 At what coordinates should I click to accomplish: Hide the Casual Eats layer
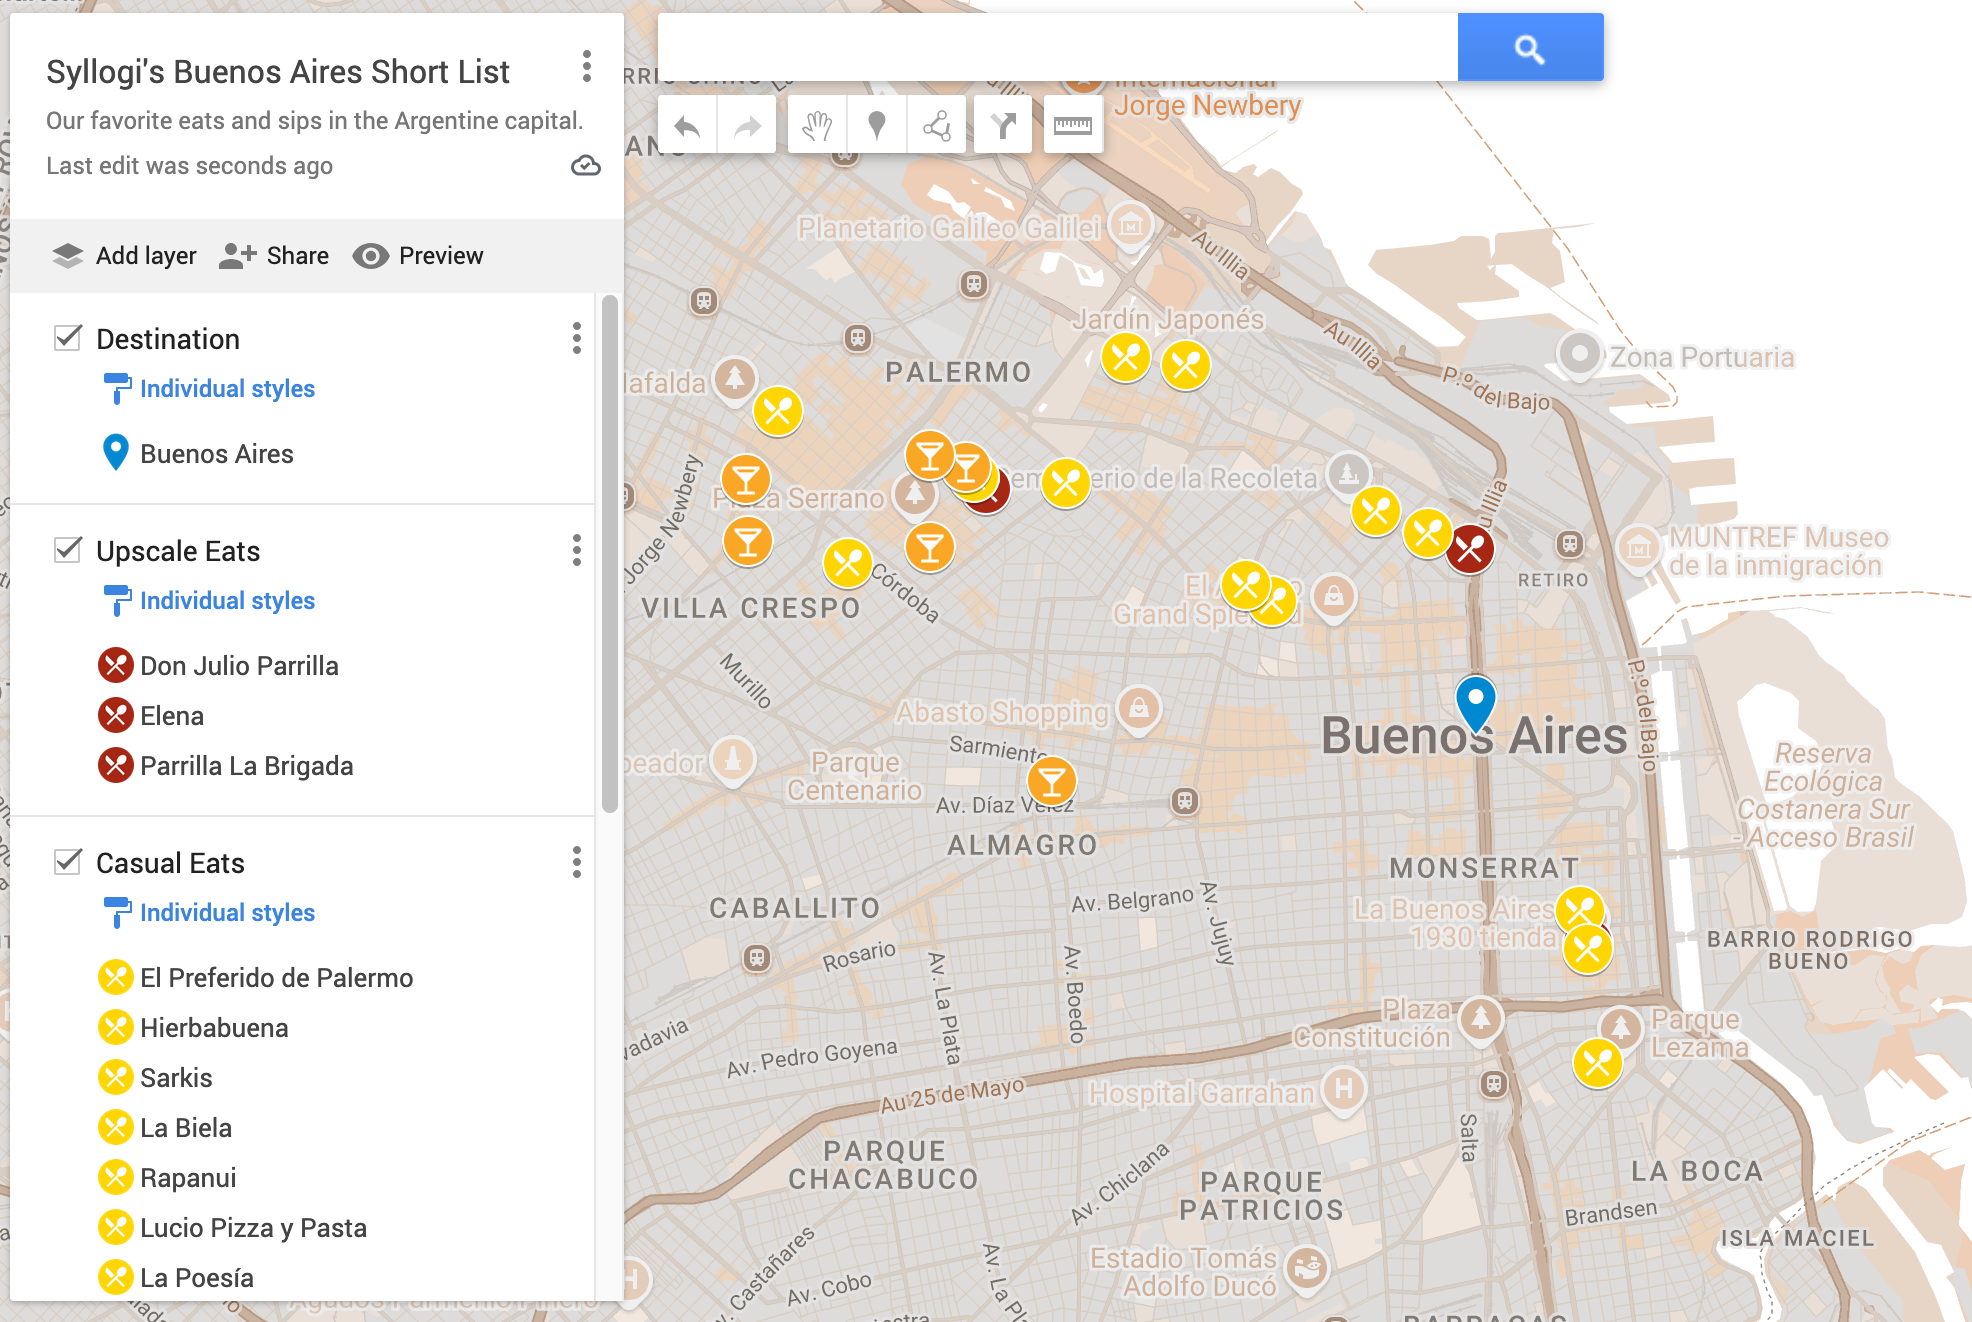coord(68,862)
